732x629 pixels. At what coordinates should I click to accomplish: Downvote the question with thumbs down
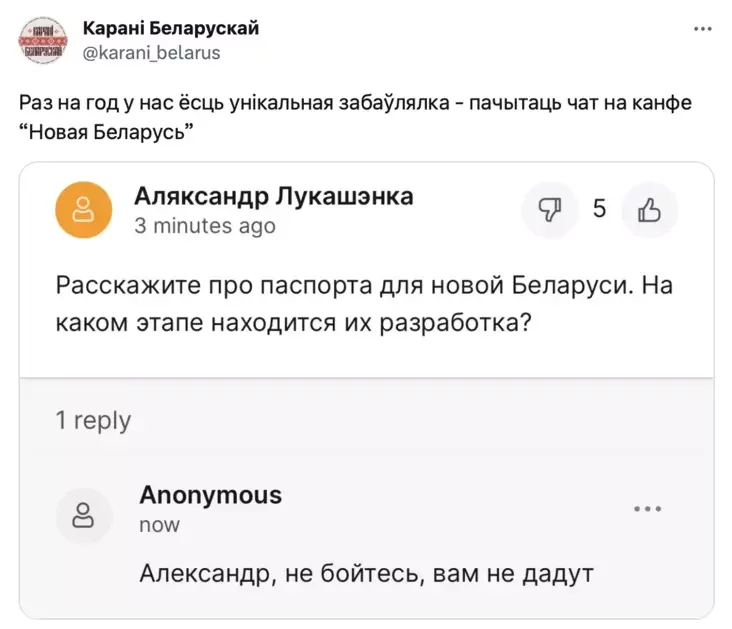coord(549,210)
